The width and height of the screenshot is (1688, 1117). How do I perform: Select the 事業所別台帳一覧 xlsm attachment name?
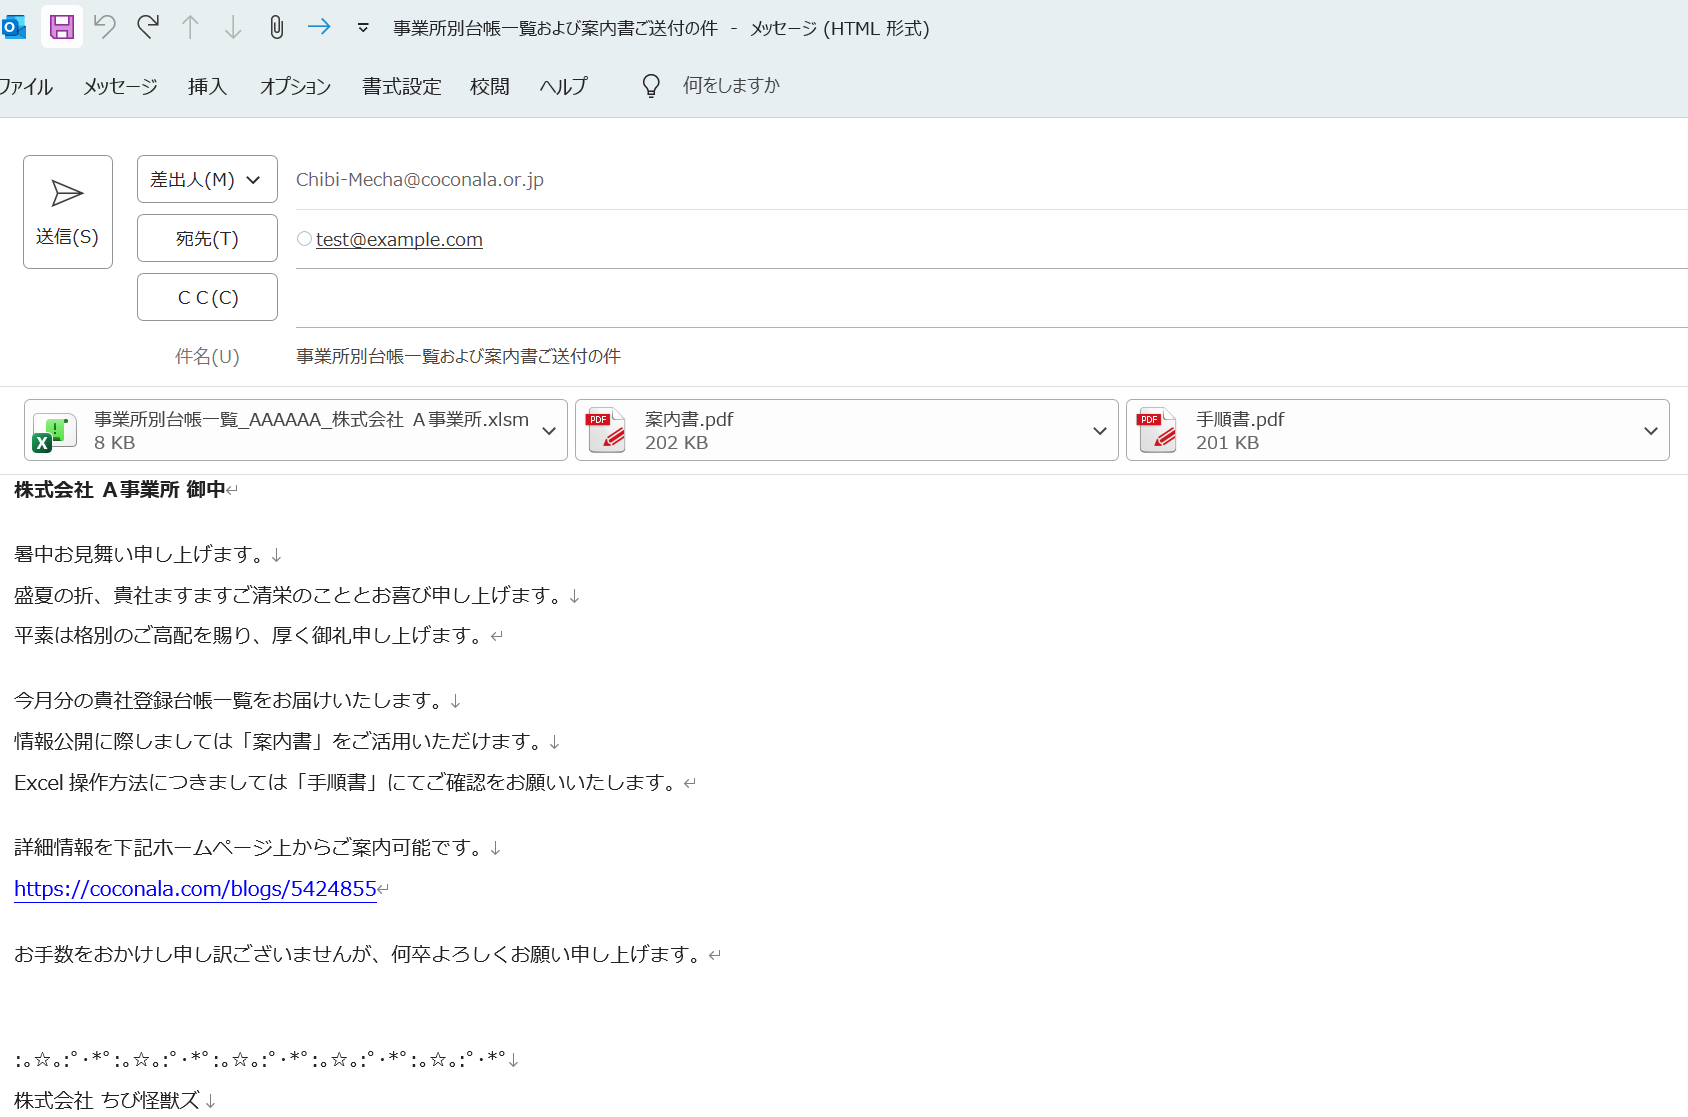coord(311,420)
